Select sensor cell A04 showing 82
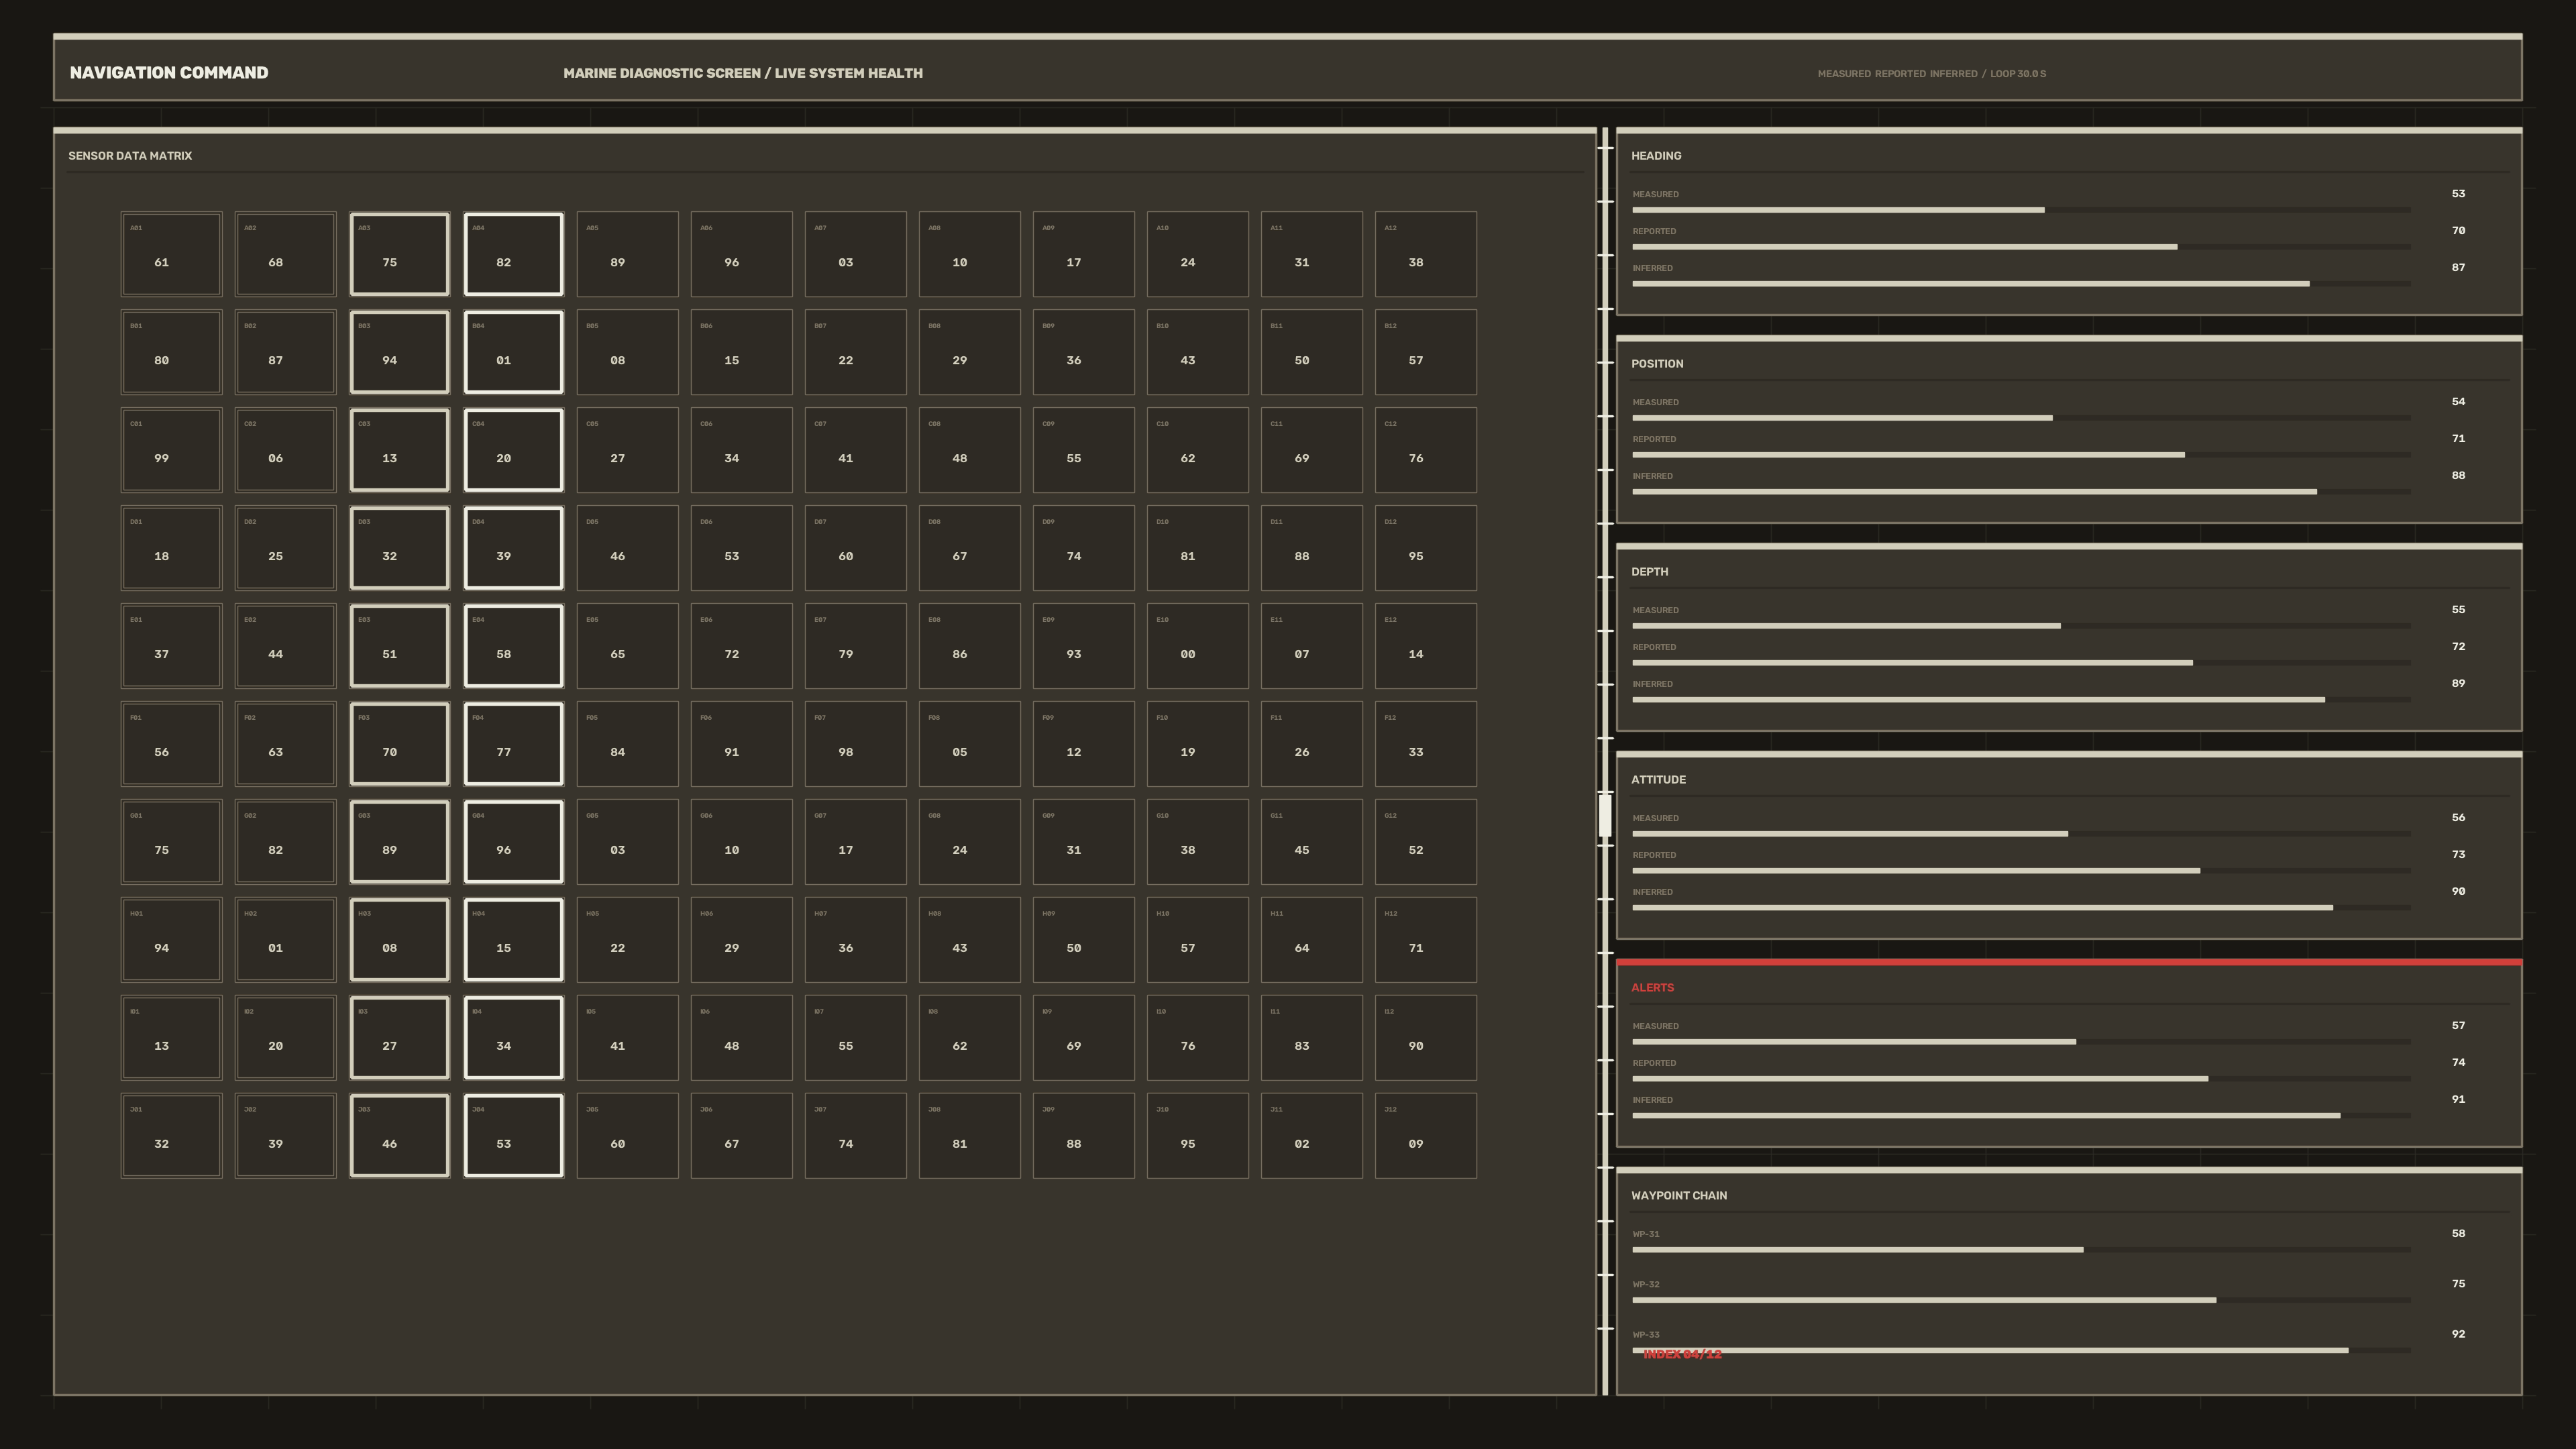This screenshot has height=1449, width=2576. (513, 254)
